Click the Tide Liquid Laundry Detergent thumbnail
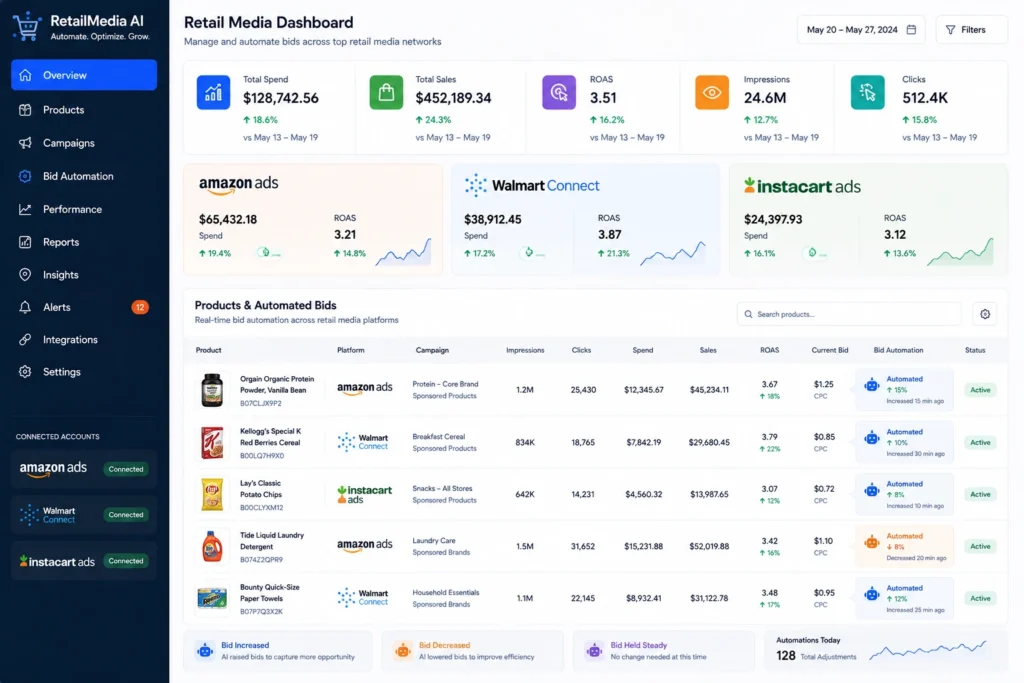1024x683 pixels. (x=212, y=547)
